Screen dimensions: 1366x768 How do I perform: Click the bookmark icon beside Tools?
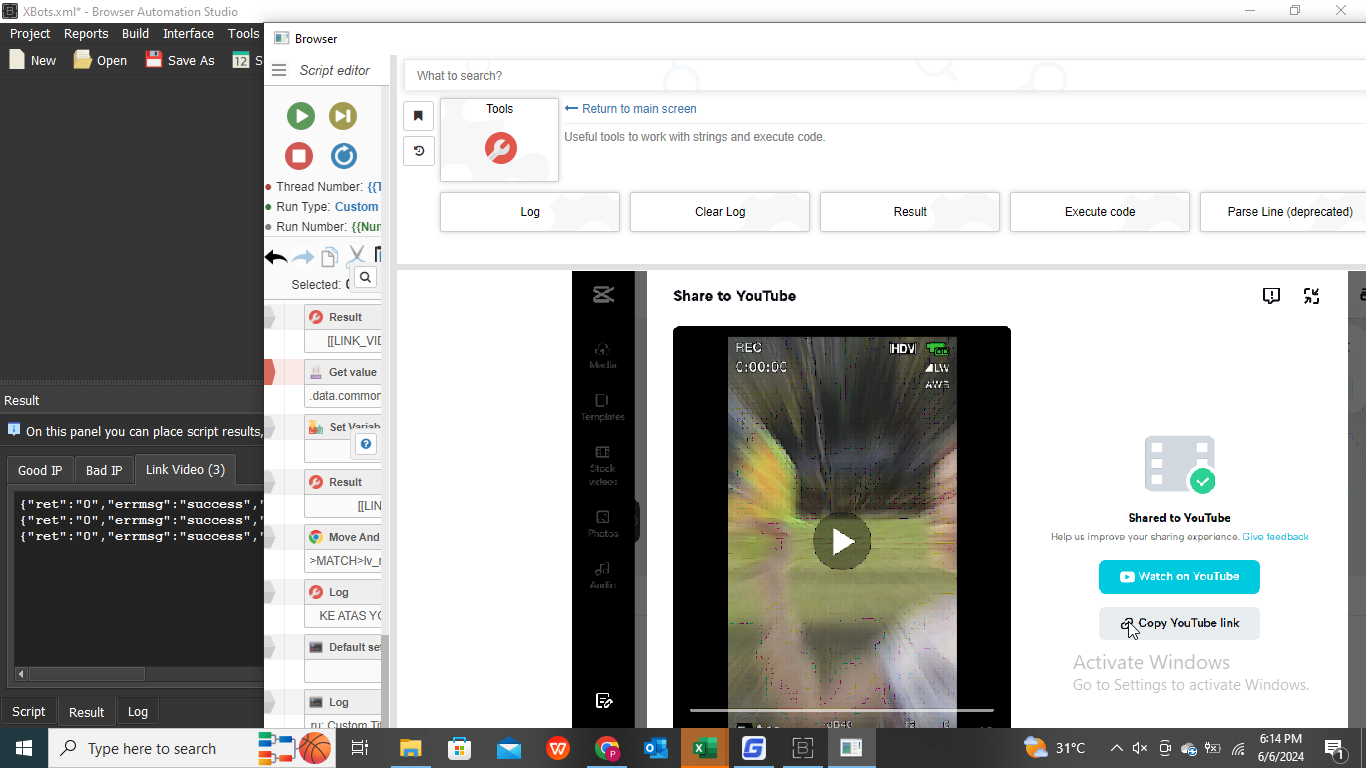tap(418, 116)
